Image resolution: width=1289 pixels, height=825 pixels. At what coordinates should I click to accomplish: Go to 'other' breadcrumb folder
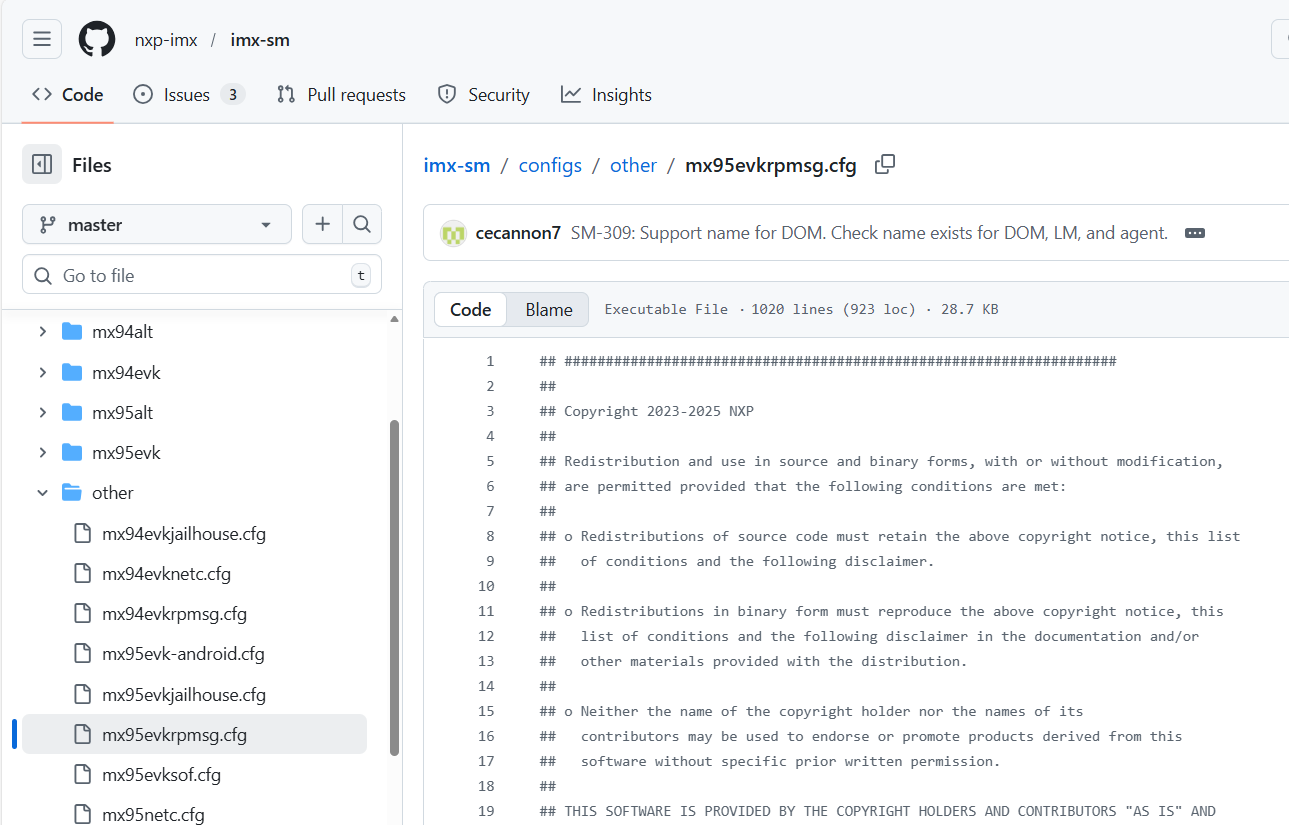[x=633, y=165]
